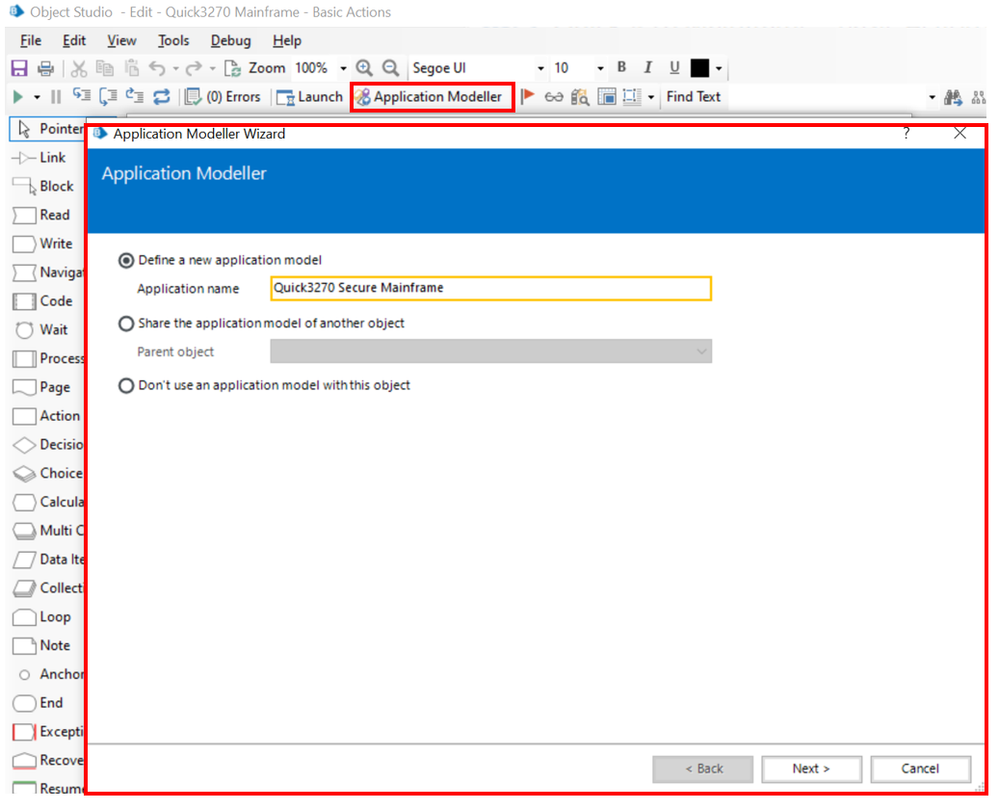Select the Pointer tool
The height and width of the screenshot is (805, 999).
(48, 129)
